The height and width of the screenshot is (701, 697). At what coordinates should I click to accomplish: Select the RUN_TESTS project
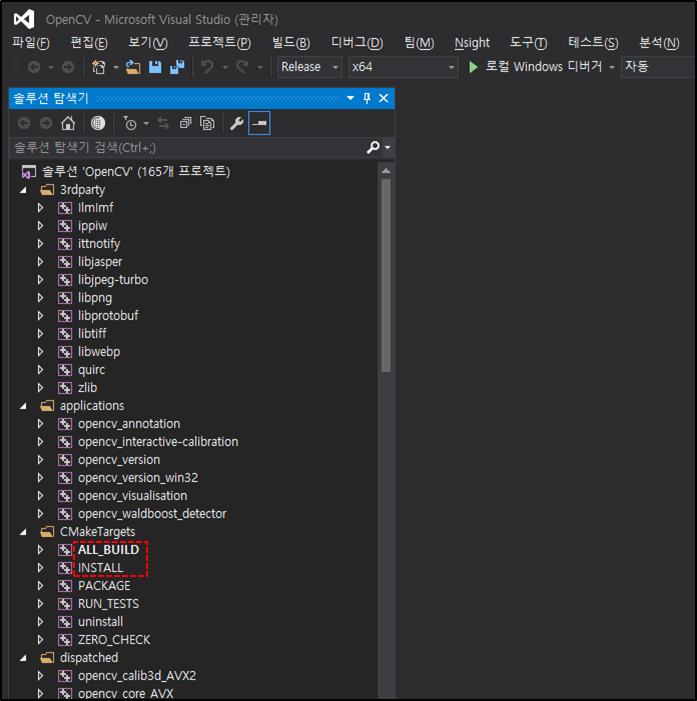(109, 604)
